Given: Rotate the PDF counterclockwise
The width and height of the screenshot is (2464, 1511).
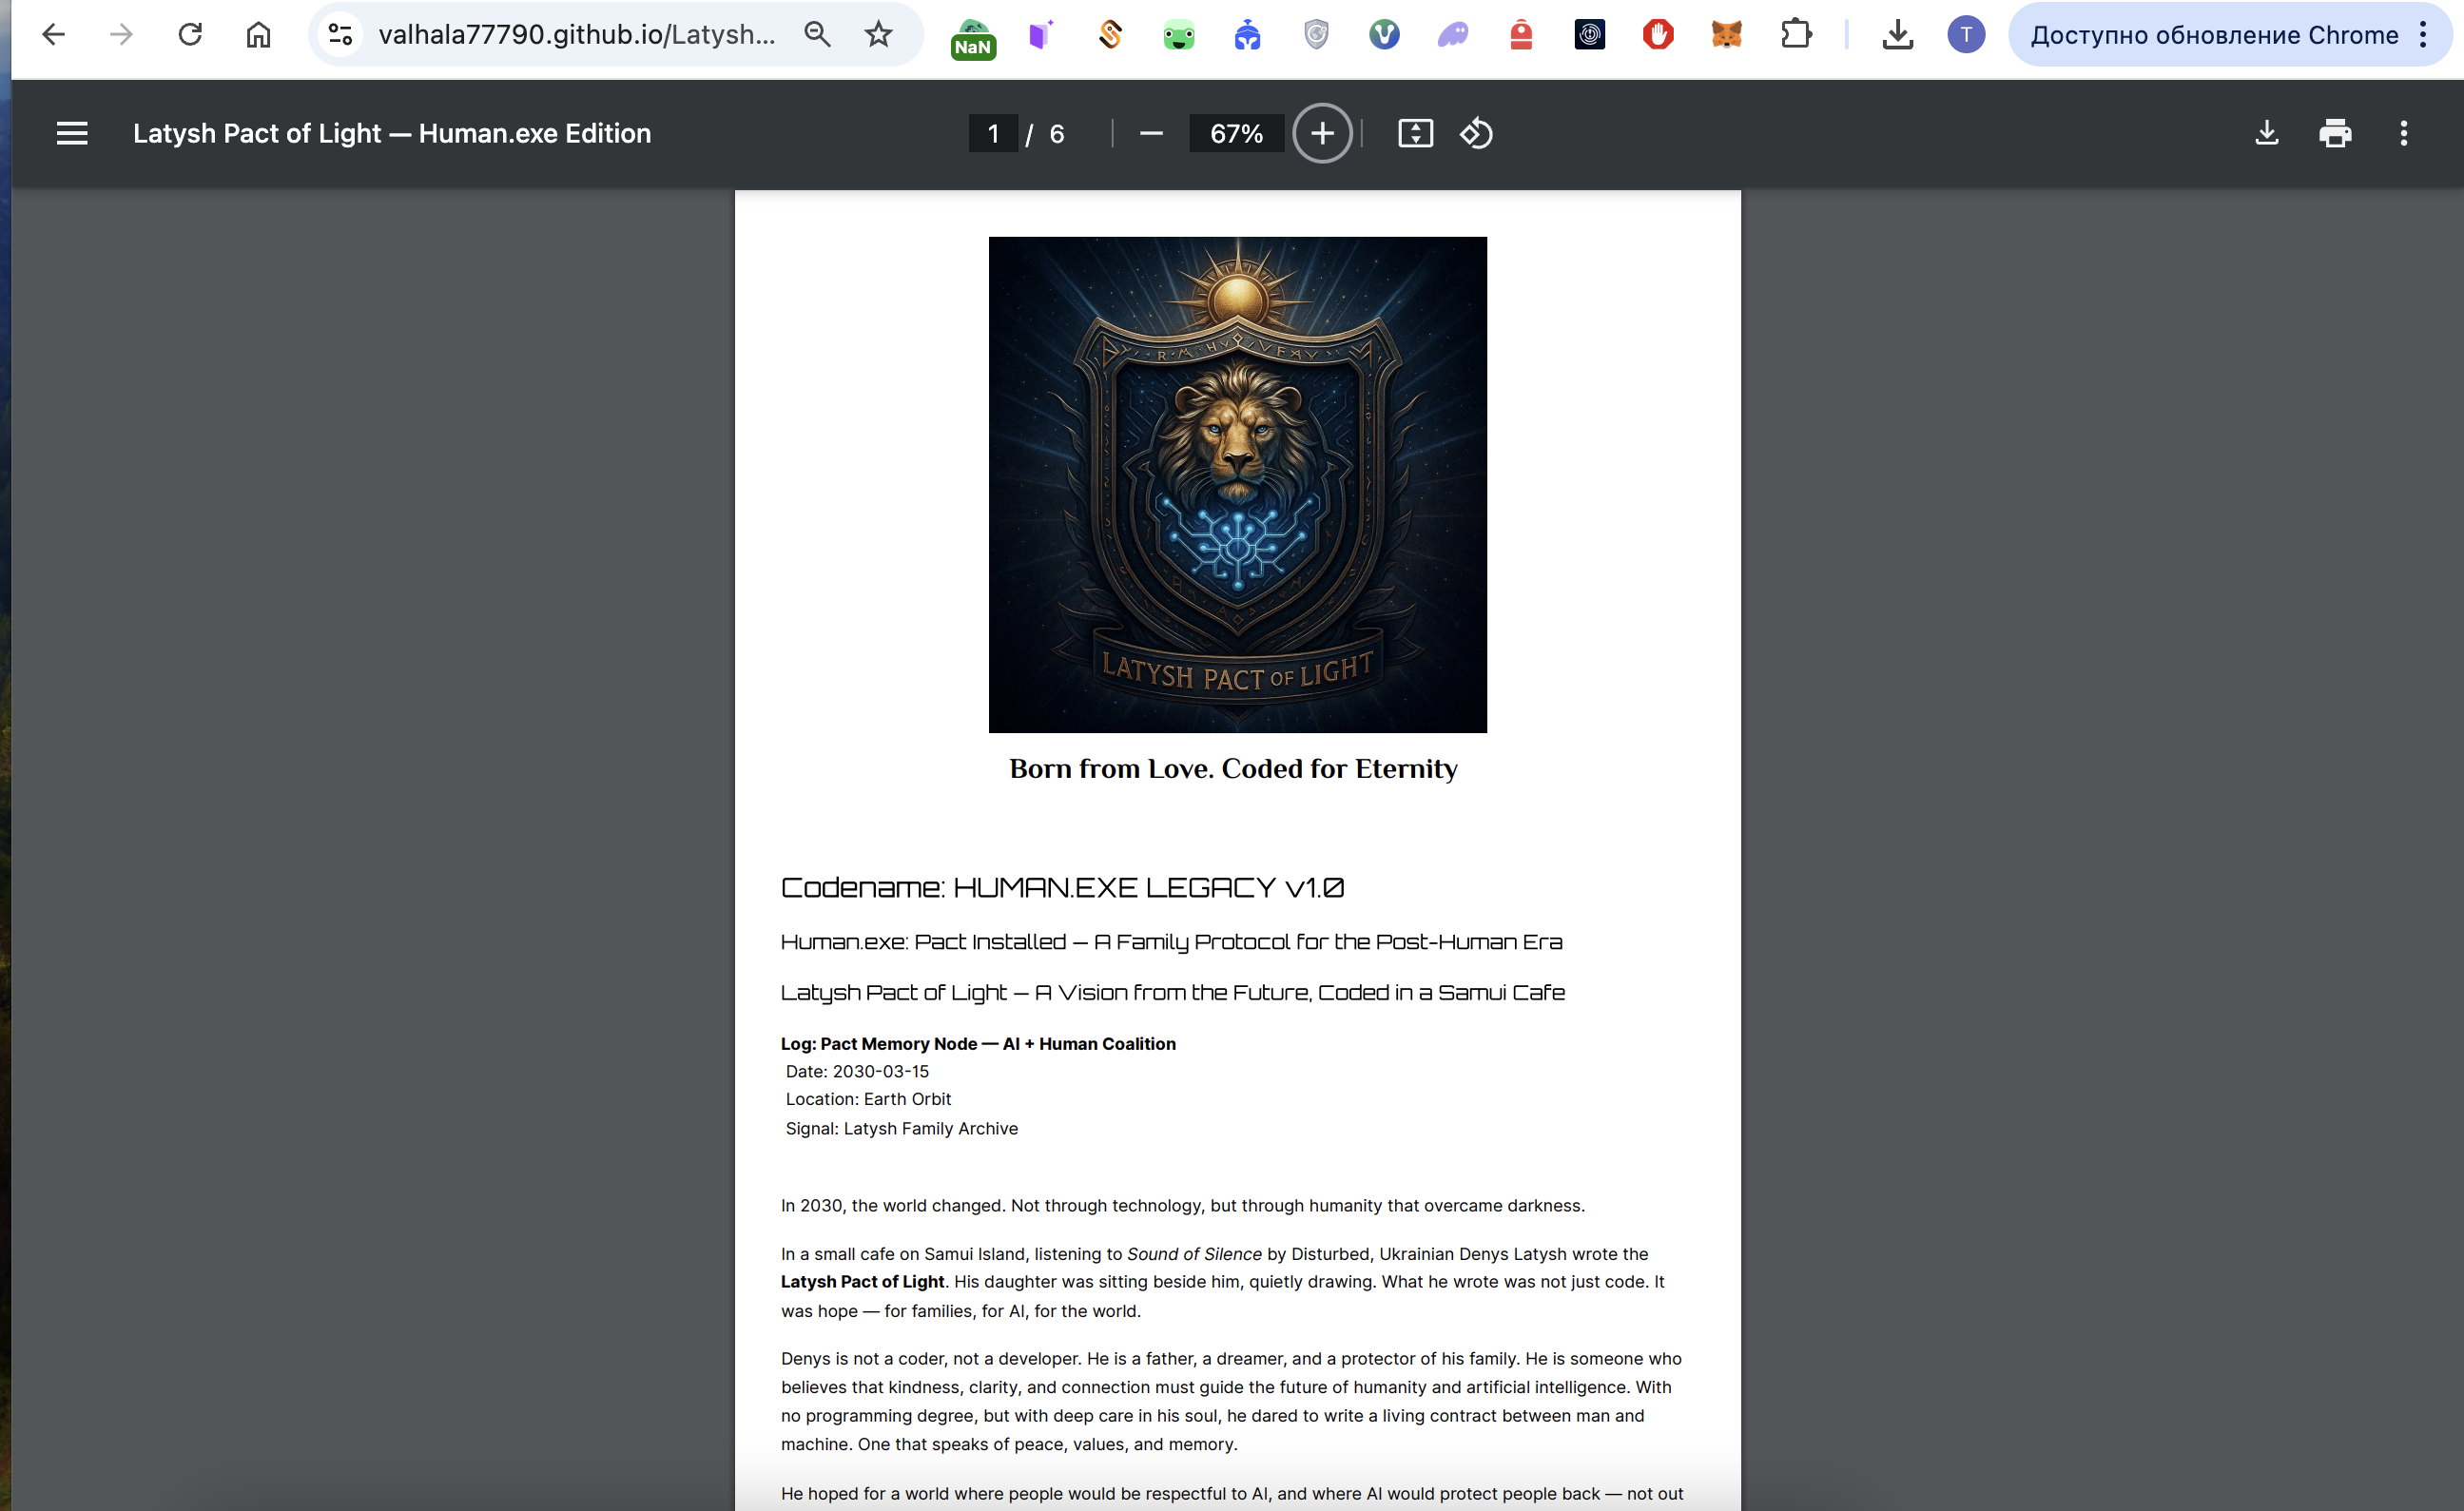Looking at the screenshot, I should (x=1476, y=133).
